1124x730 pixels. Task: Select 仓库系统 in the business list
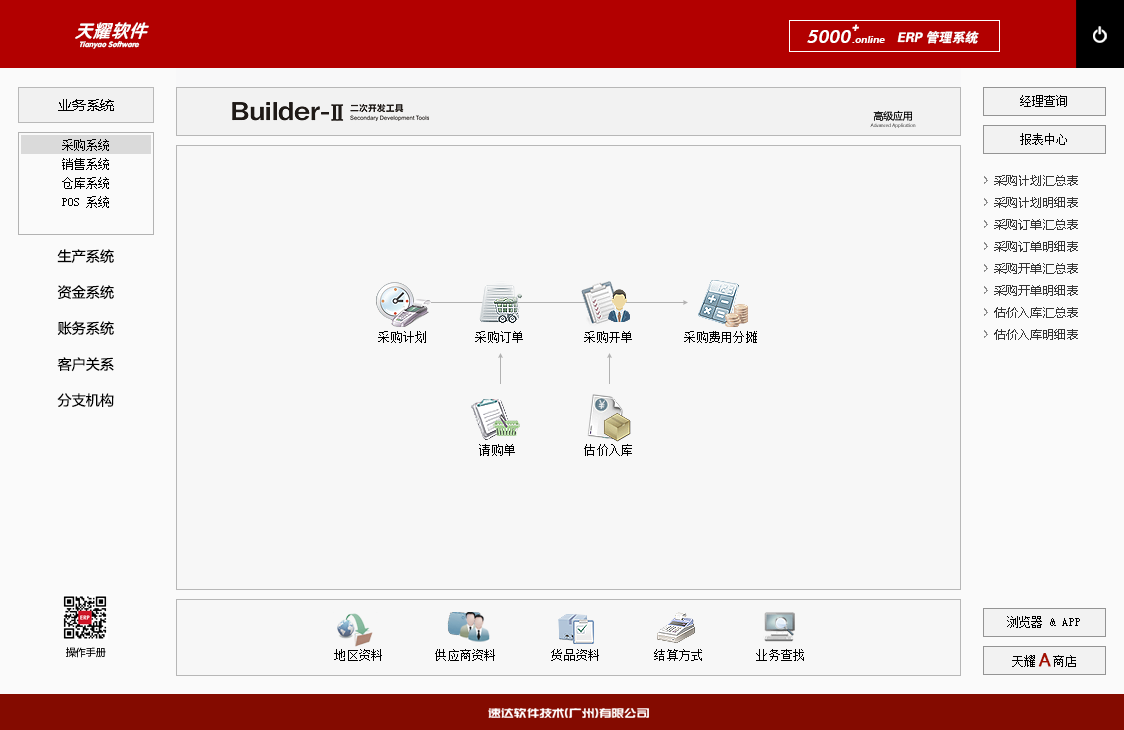[x=86, y=183]
